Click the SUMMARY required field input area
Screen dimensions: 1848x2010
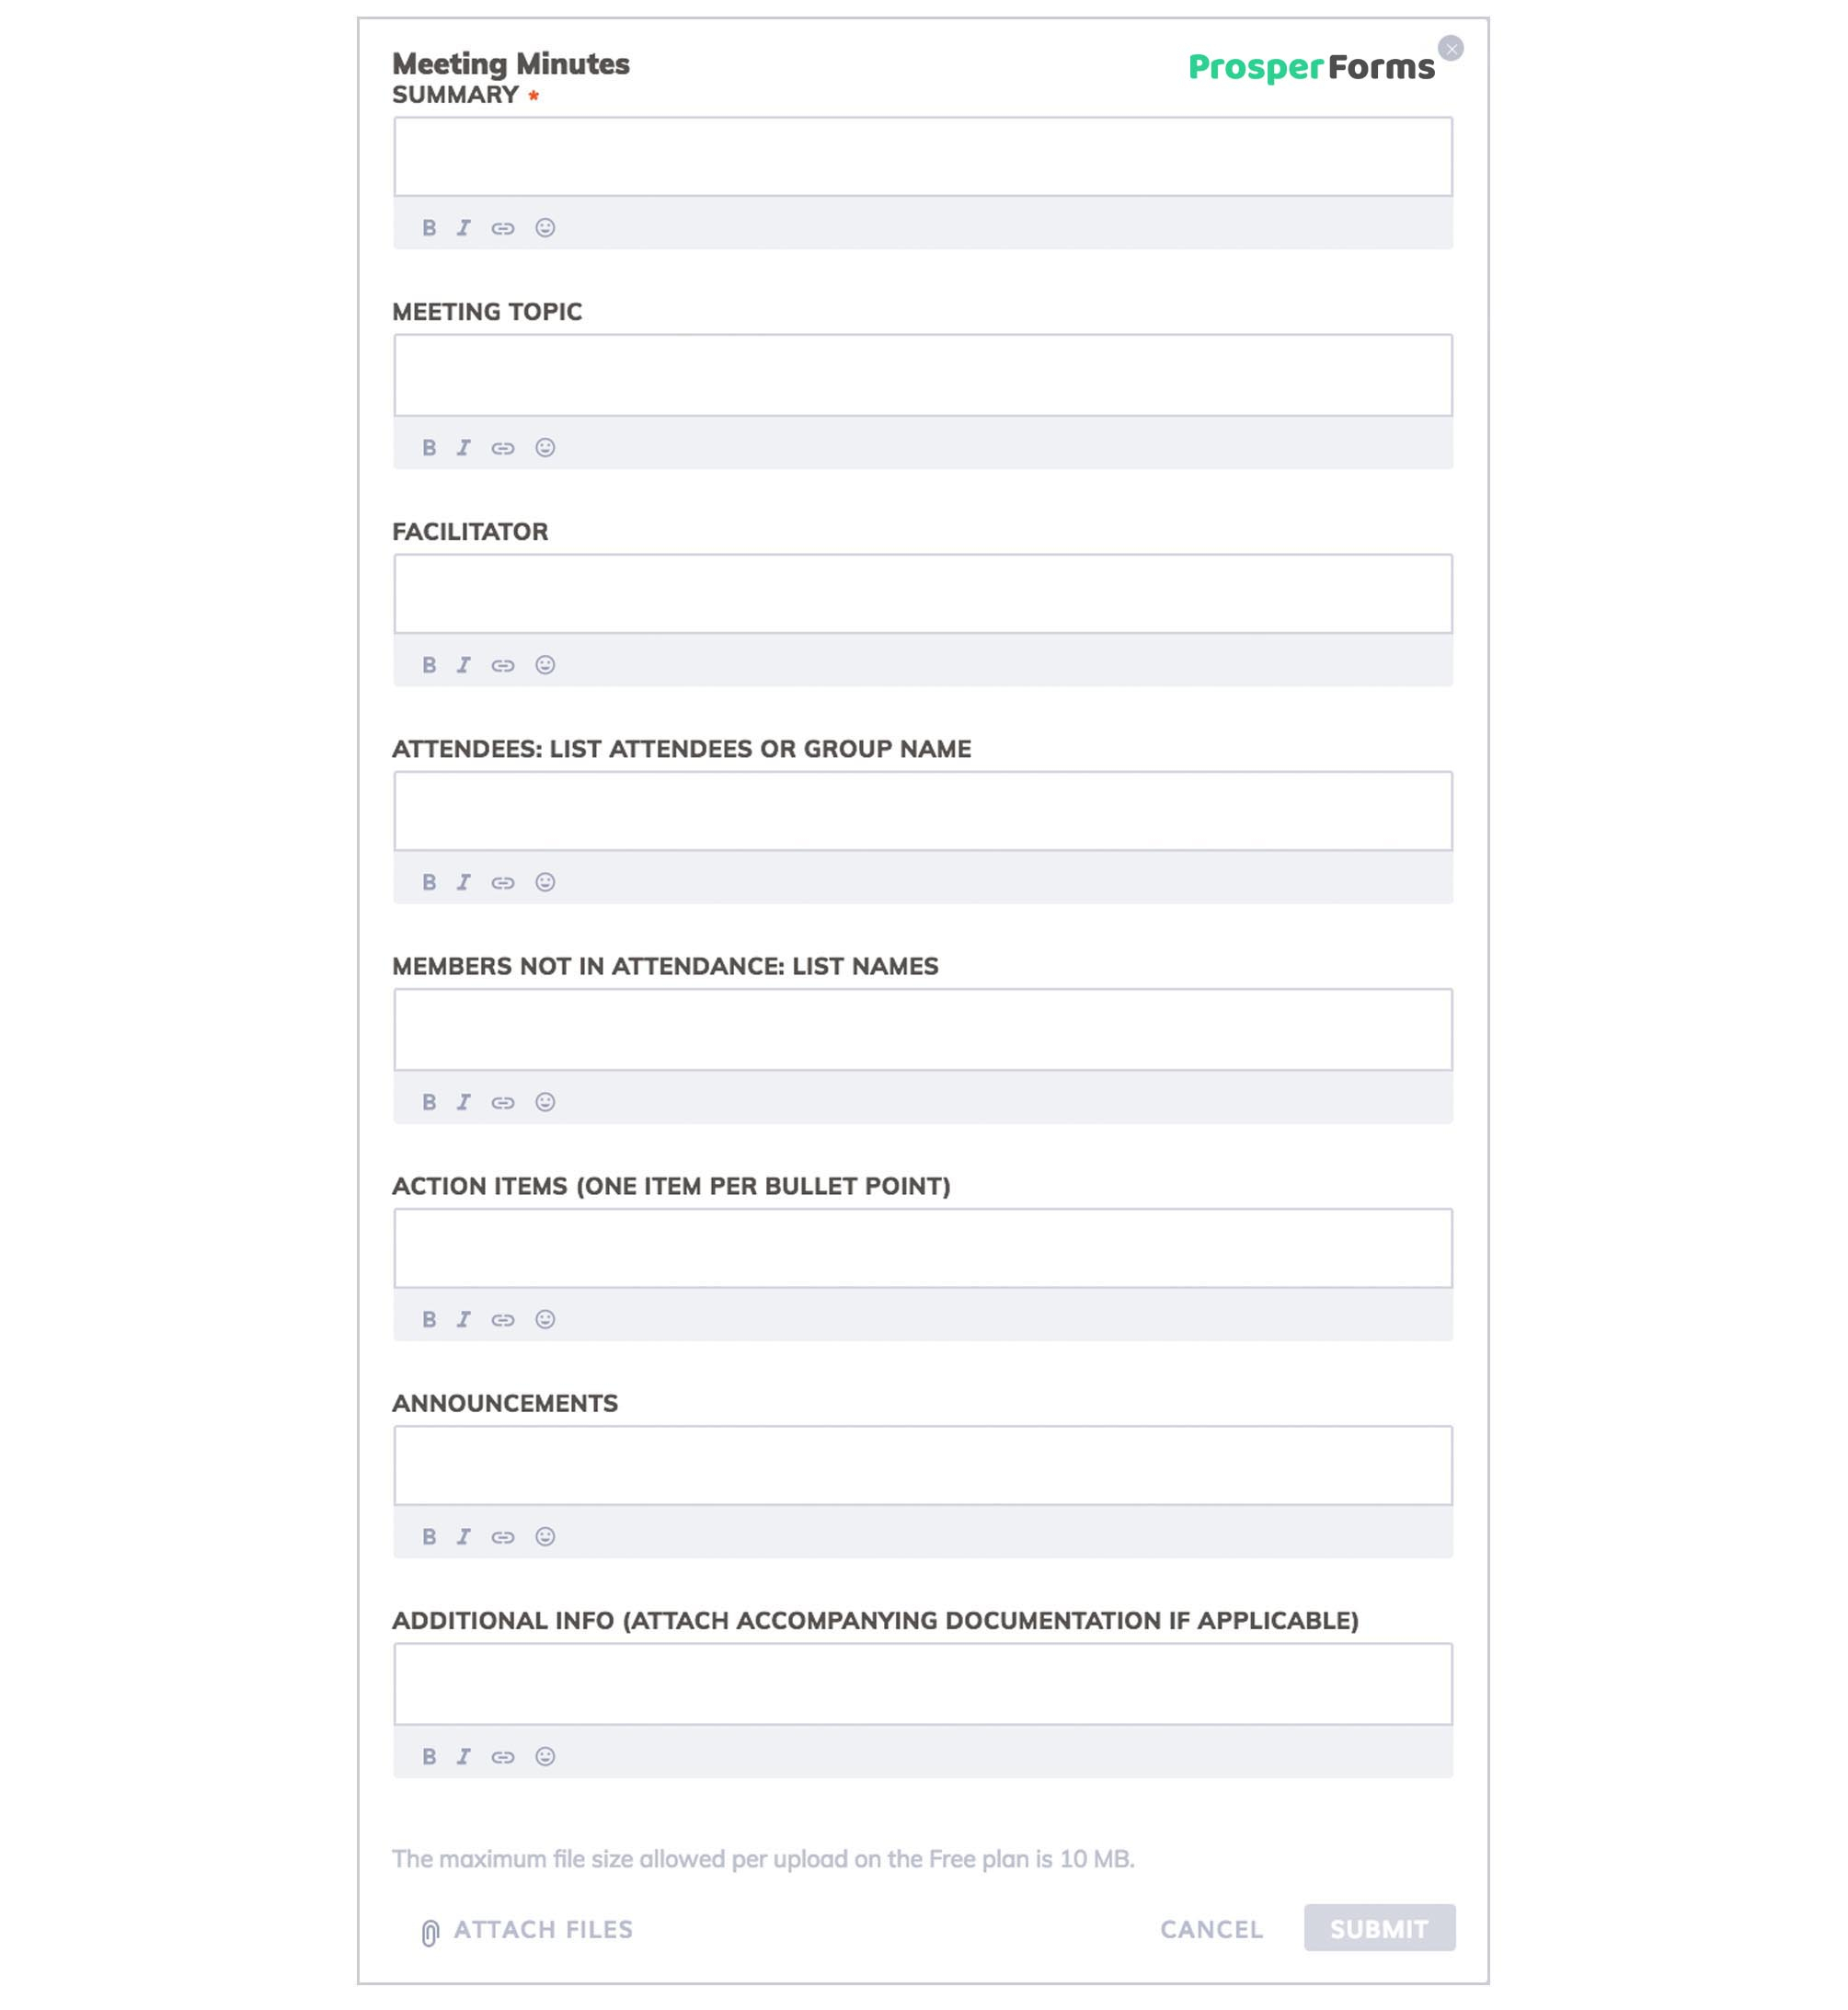[923, 159]
